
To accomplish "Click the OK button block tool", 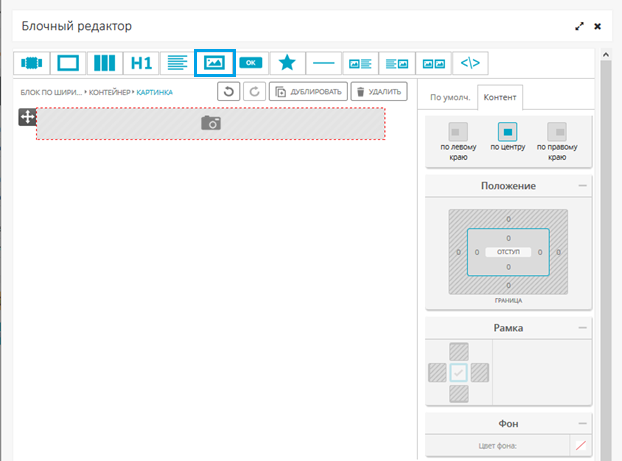I will click(251, 63).
